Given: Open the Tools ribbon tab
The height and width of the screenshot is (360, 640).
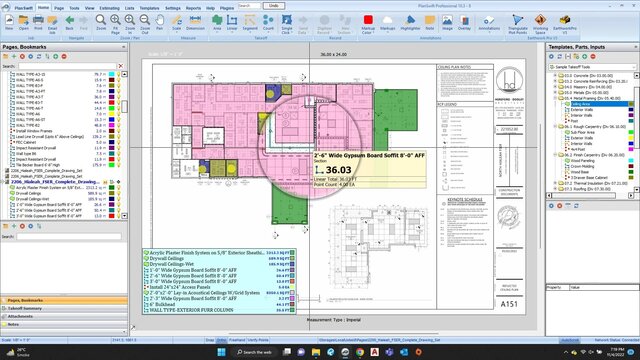Looking at the screenshot, I should pyautogui.click(x=74, y=8).
